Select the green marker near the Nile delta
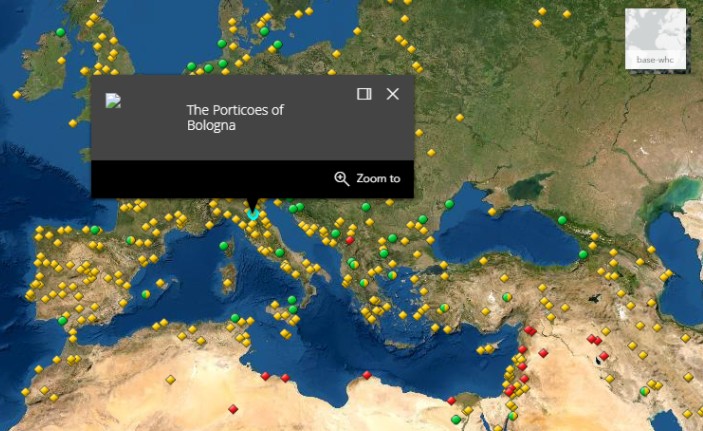This screenshot has height=431, width=703. click(456, 420)
